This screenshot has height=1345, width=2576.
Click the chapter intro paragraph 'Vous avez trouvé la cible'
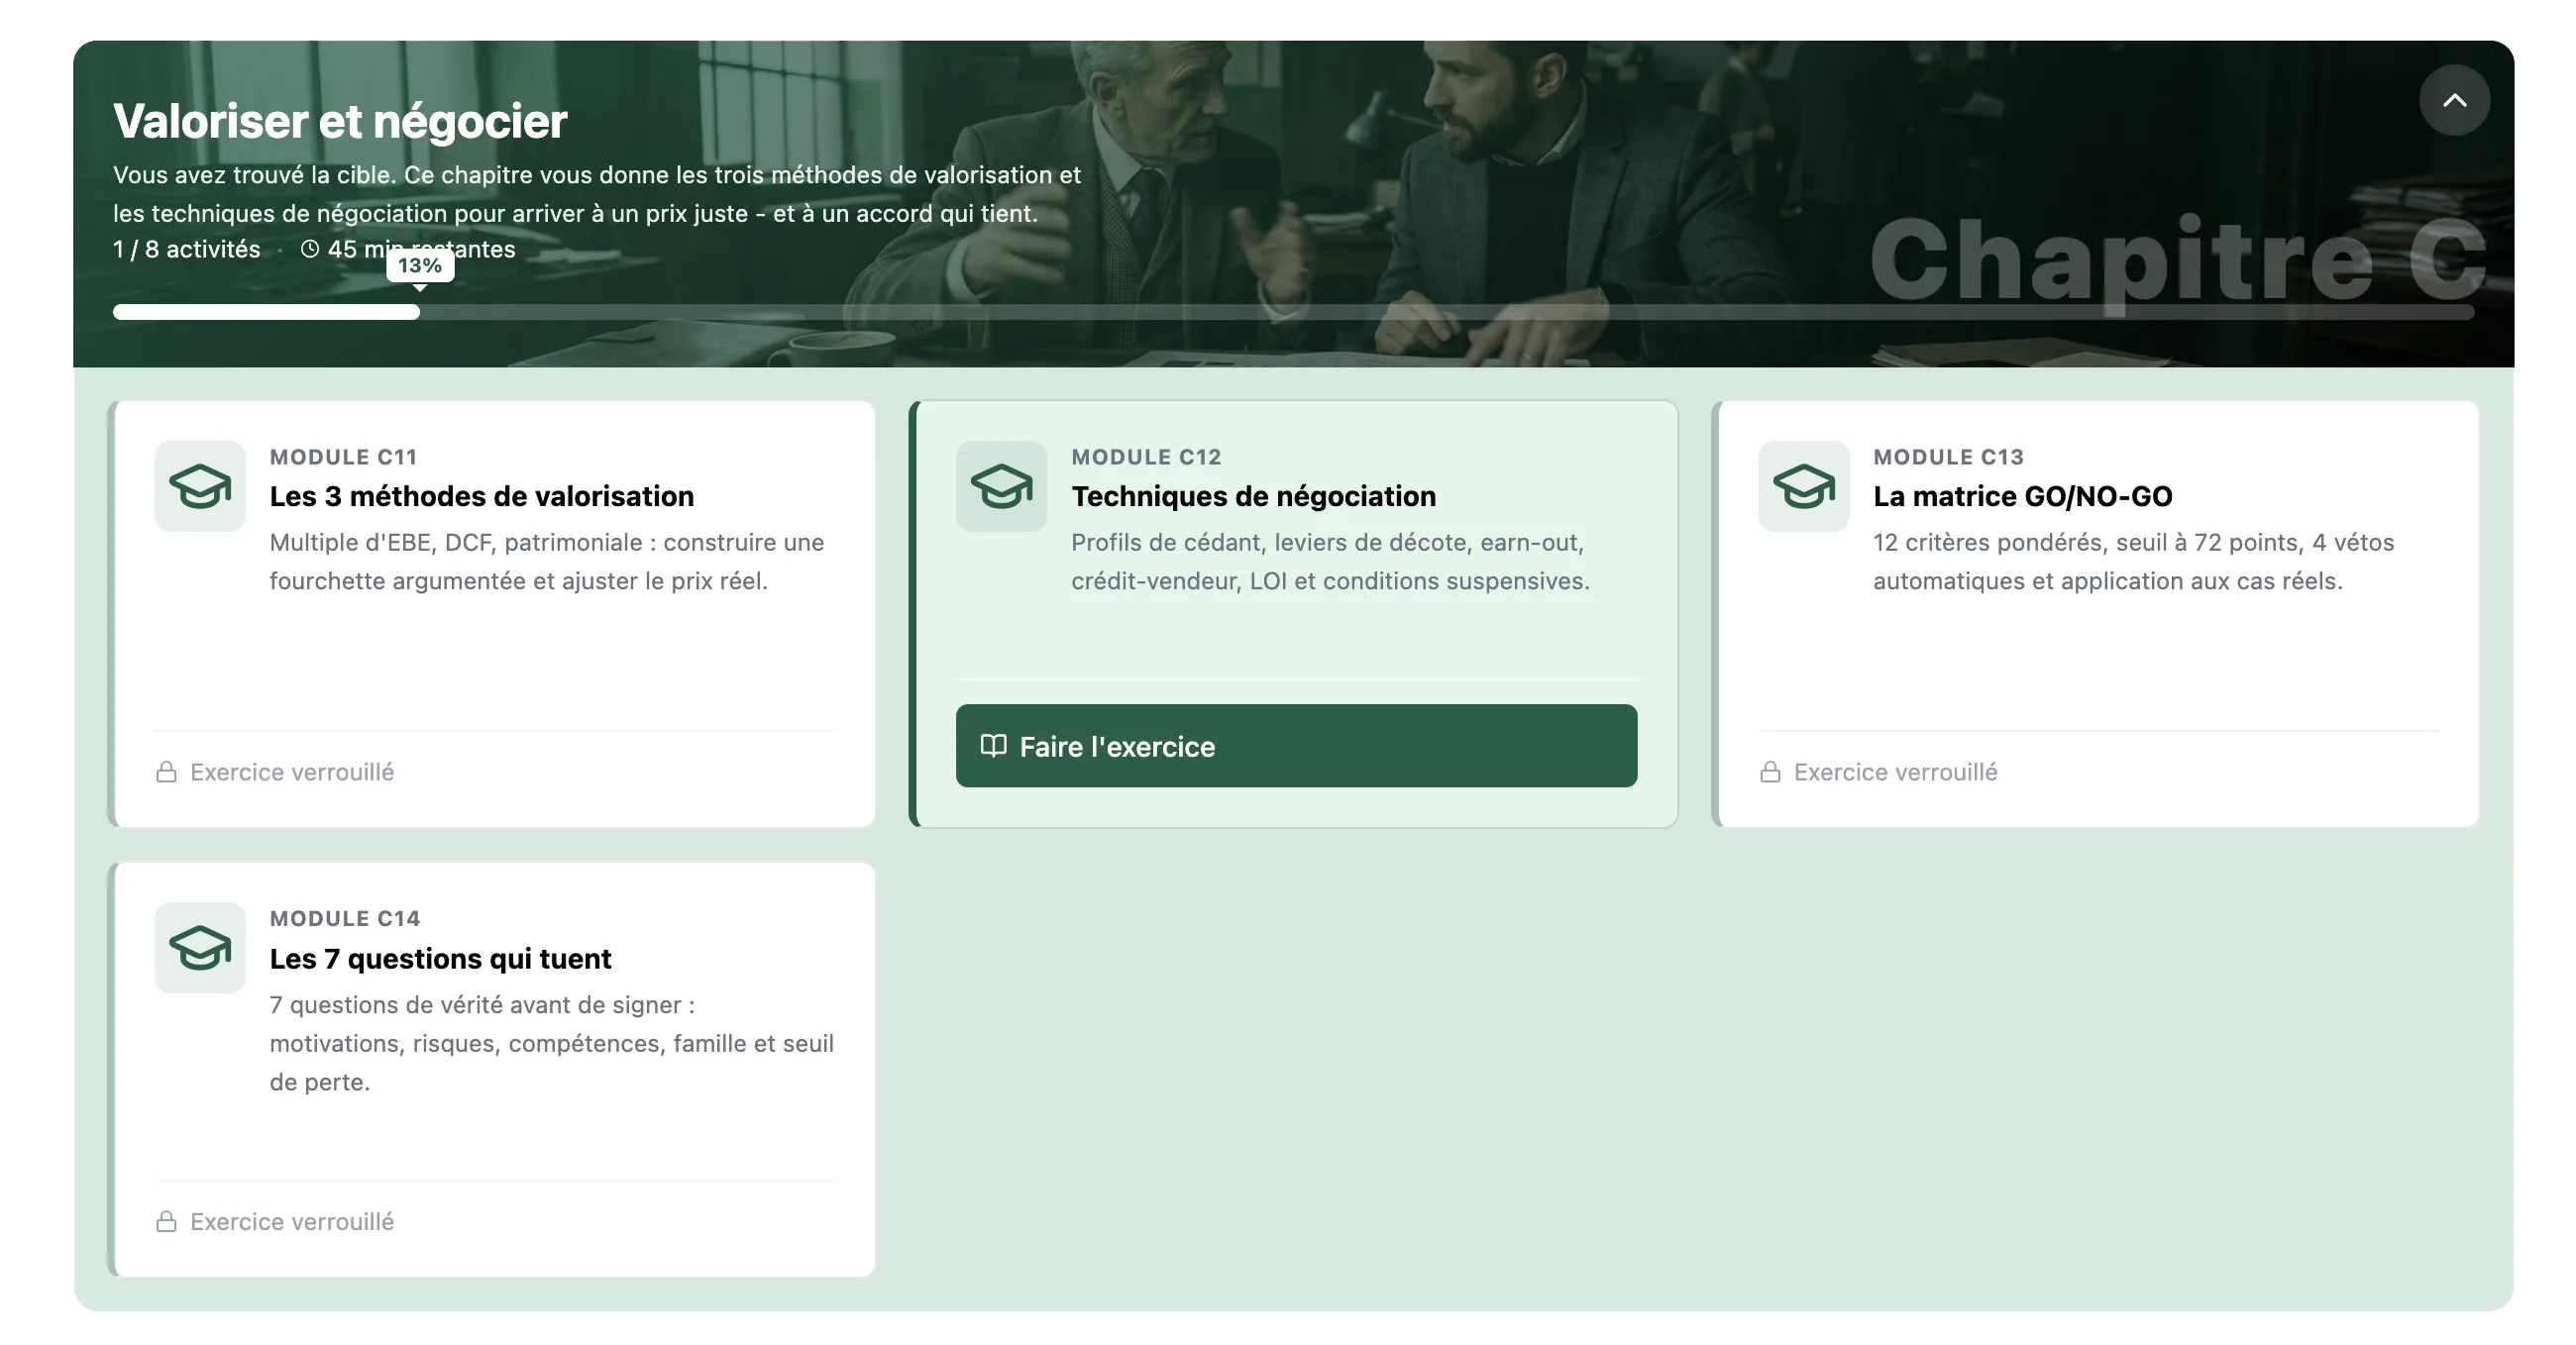point(597,194)
